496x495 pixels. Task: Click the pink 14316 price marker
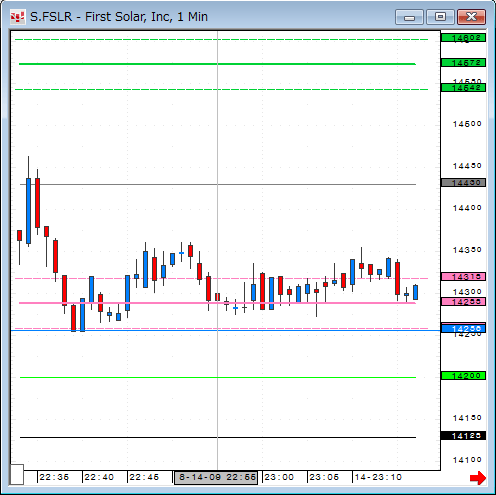click(463, 277)
